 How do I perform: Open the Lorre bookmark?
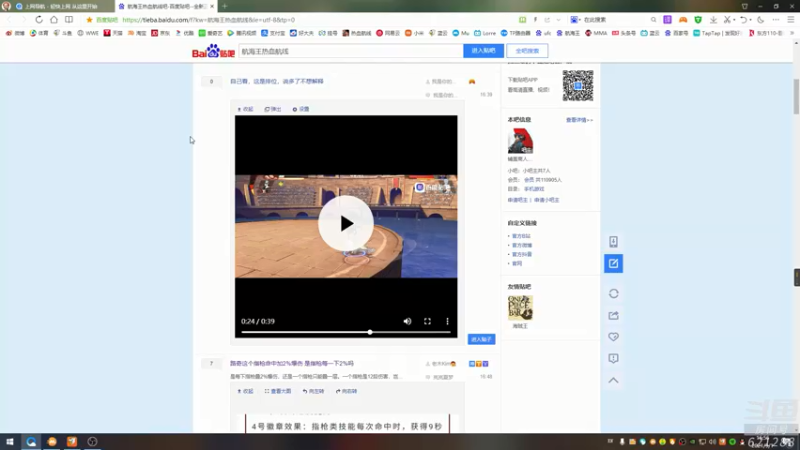485,33
